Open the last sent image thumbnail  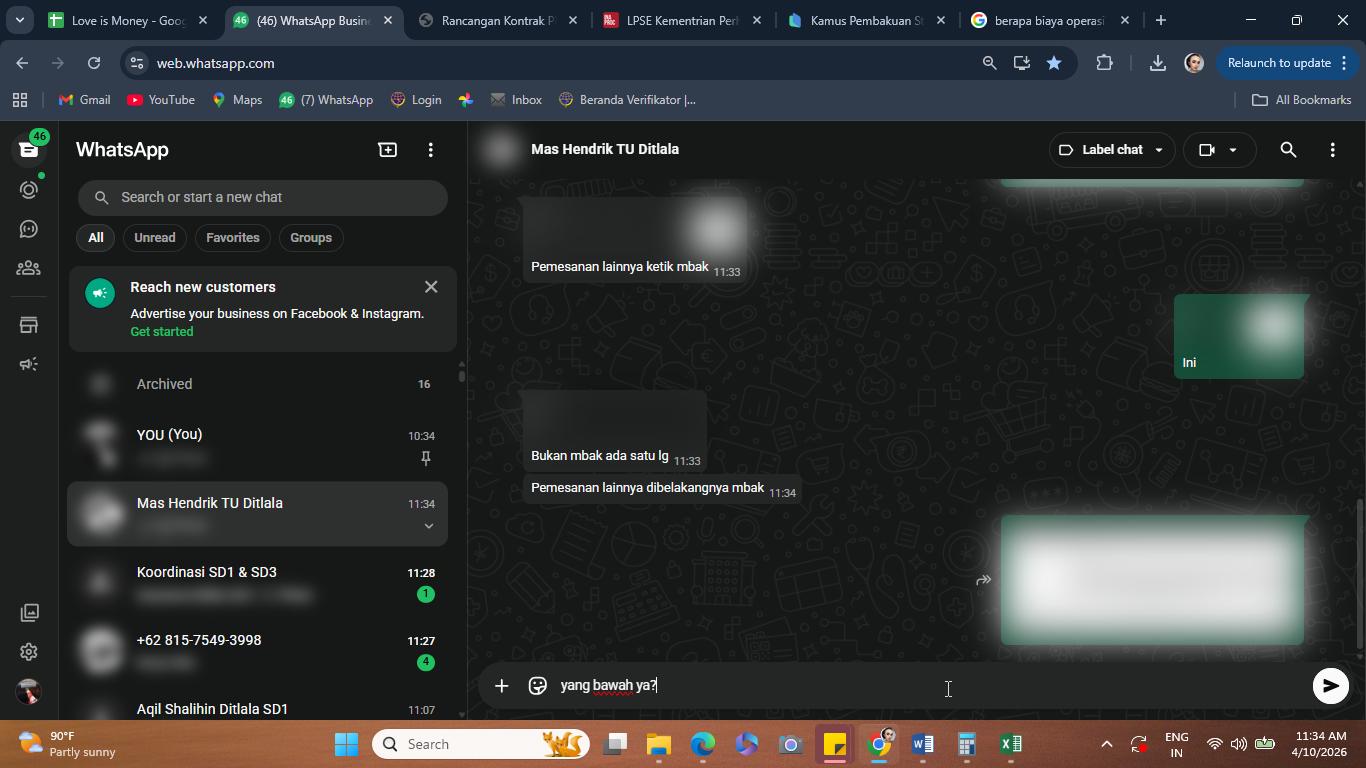click(x=1153, y=580)
